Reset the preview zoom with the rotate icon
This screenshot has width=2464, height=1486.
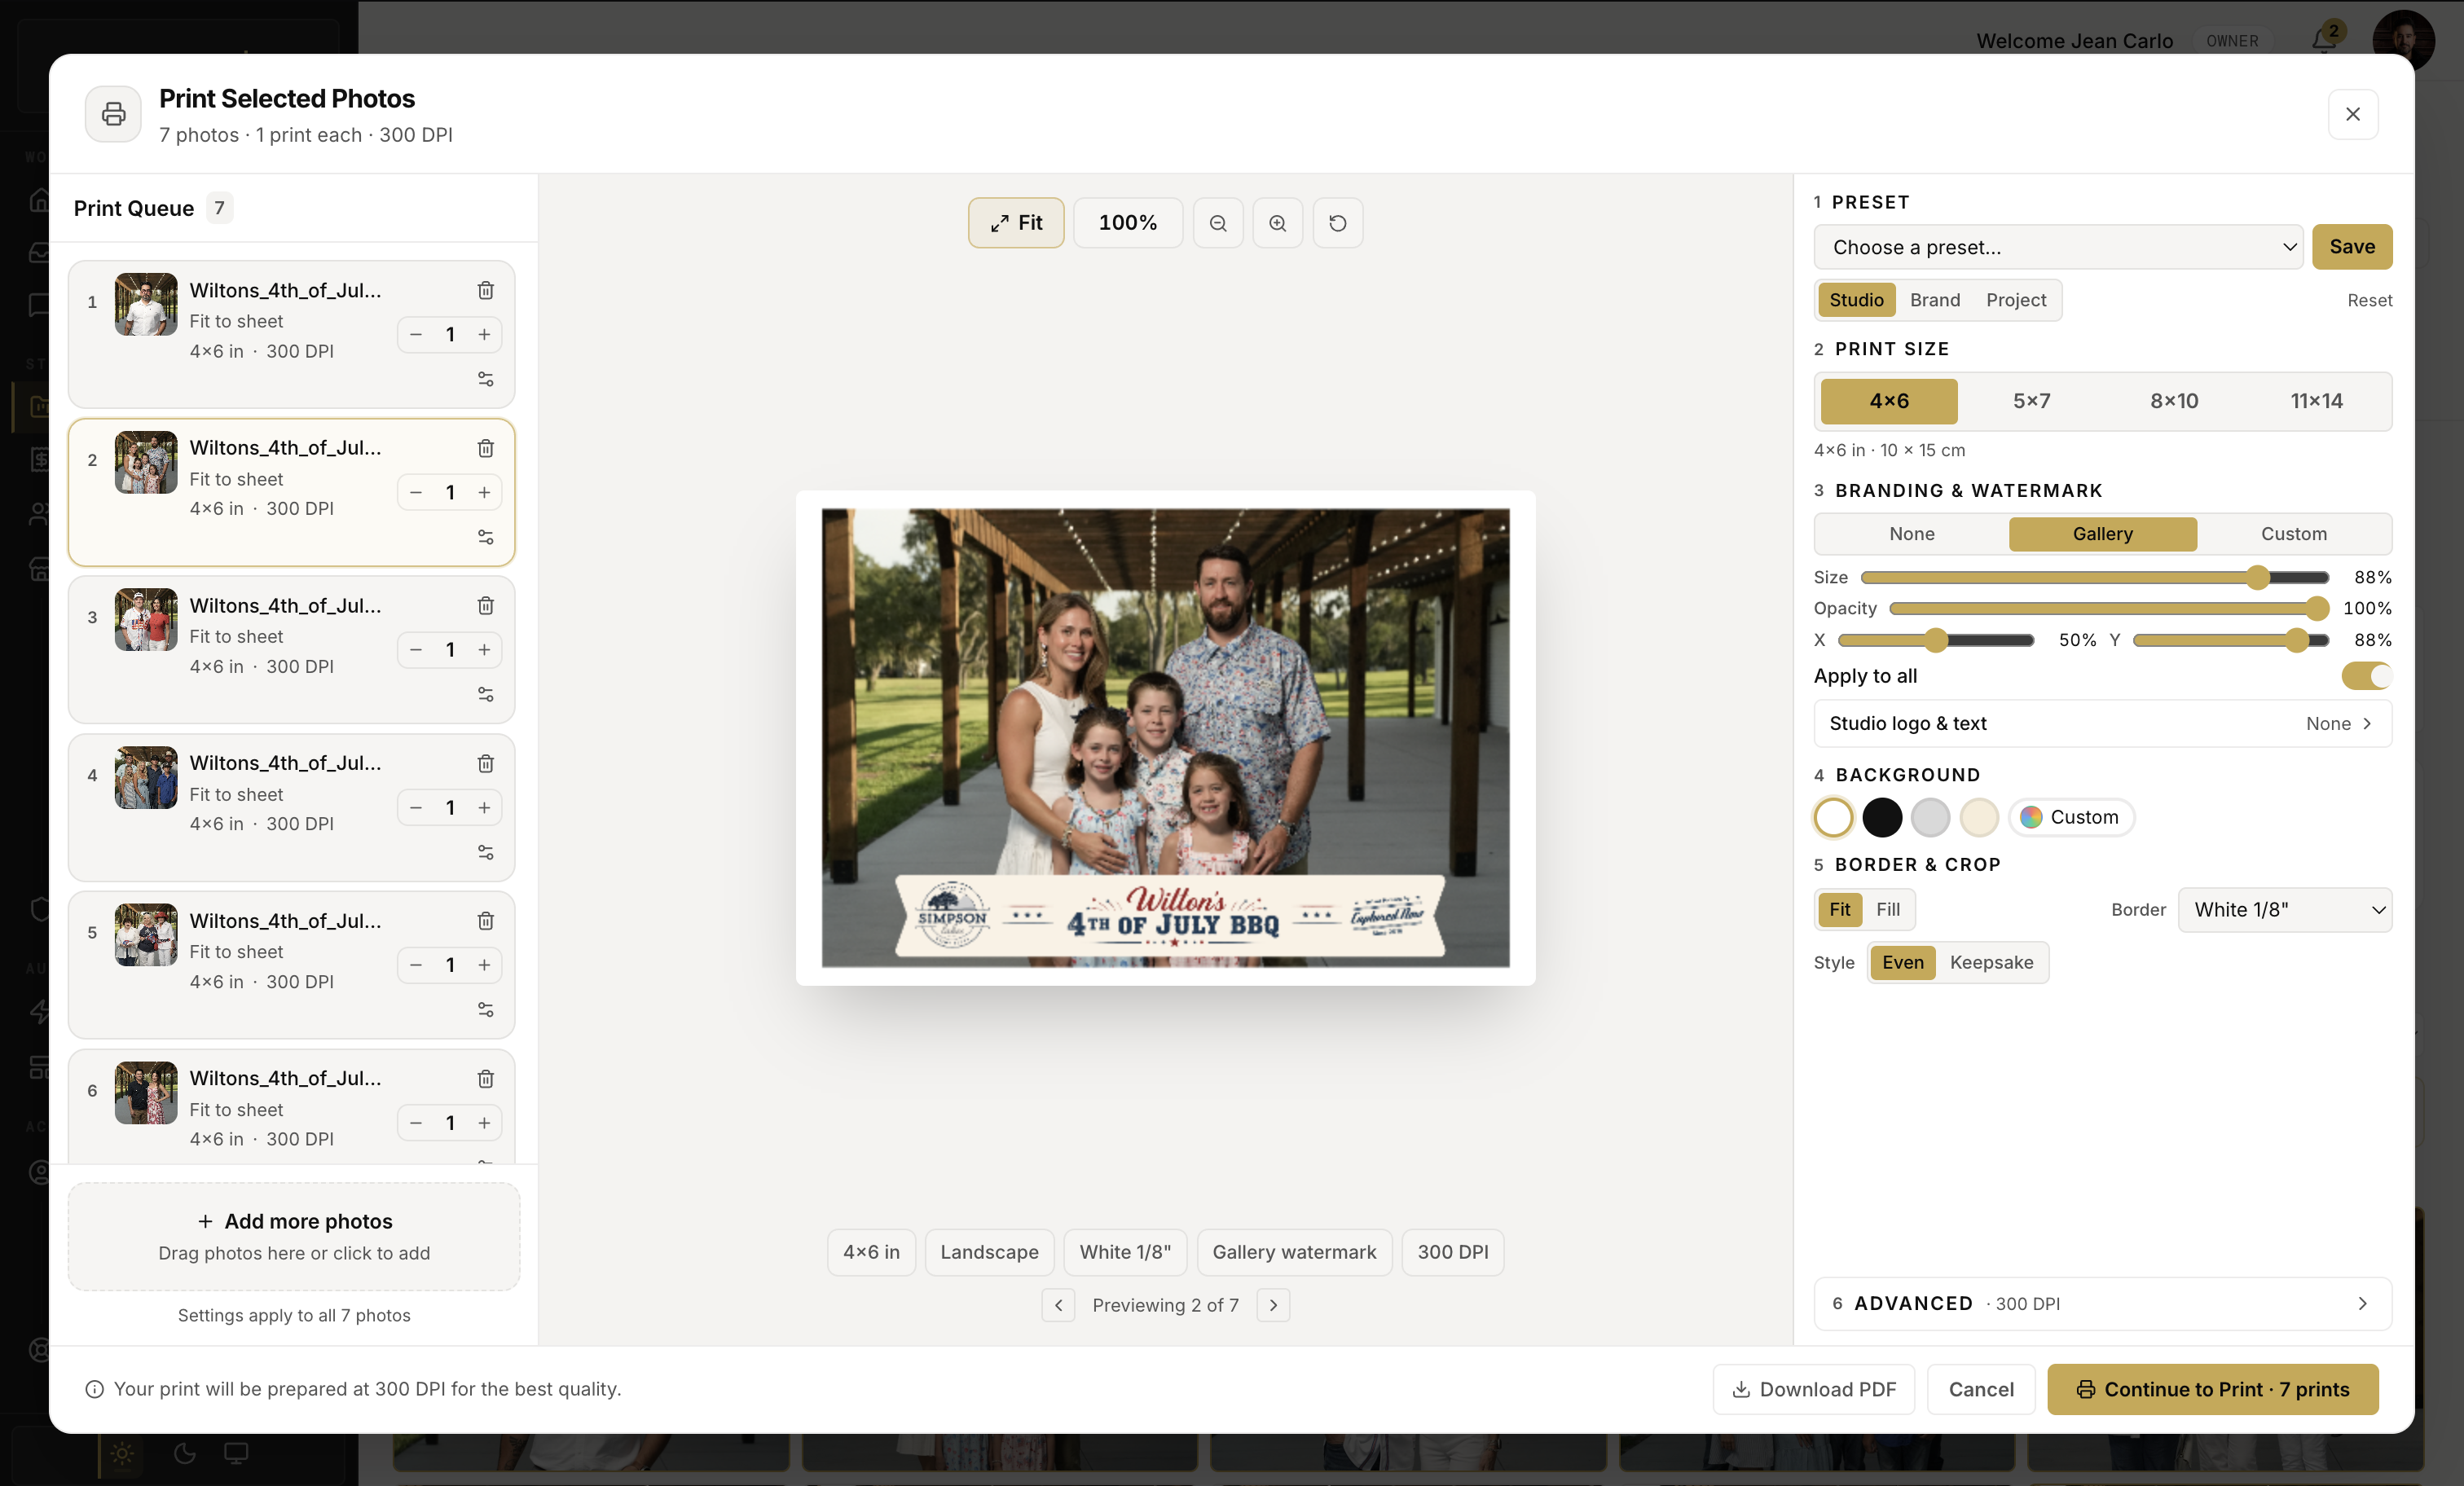1338,223
